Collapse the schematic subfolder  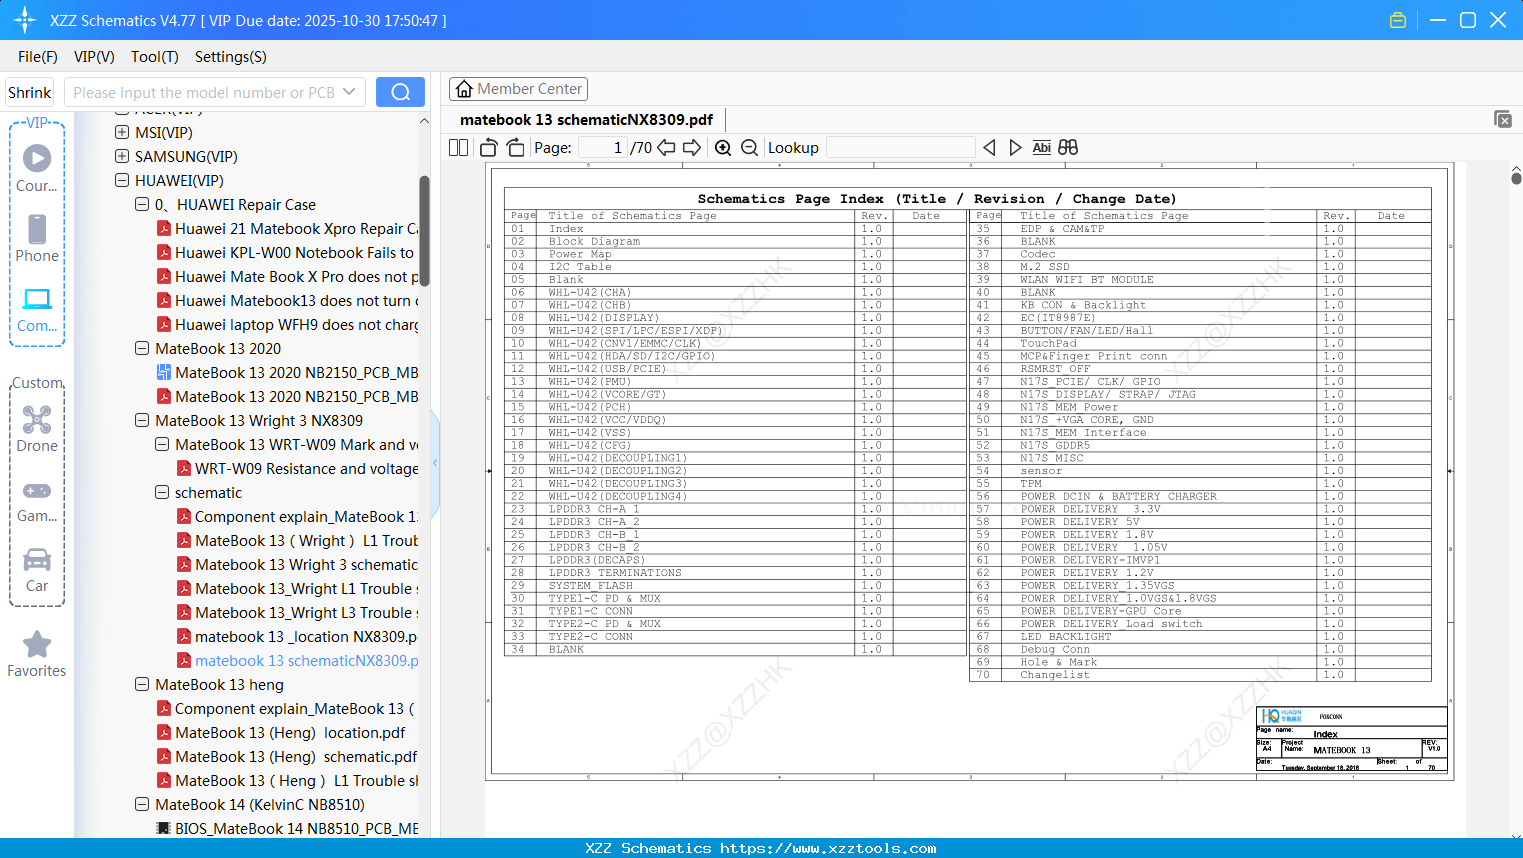point(162,493)
